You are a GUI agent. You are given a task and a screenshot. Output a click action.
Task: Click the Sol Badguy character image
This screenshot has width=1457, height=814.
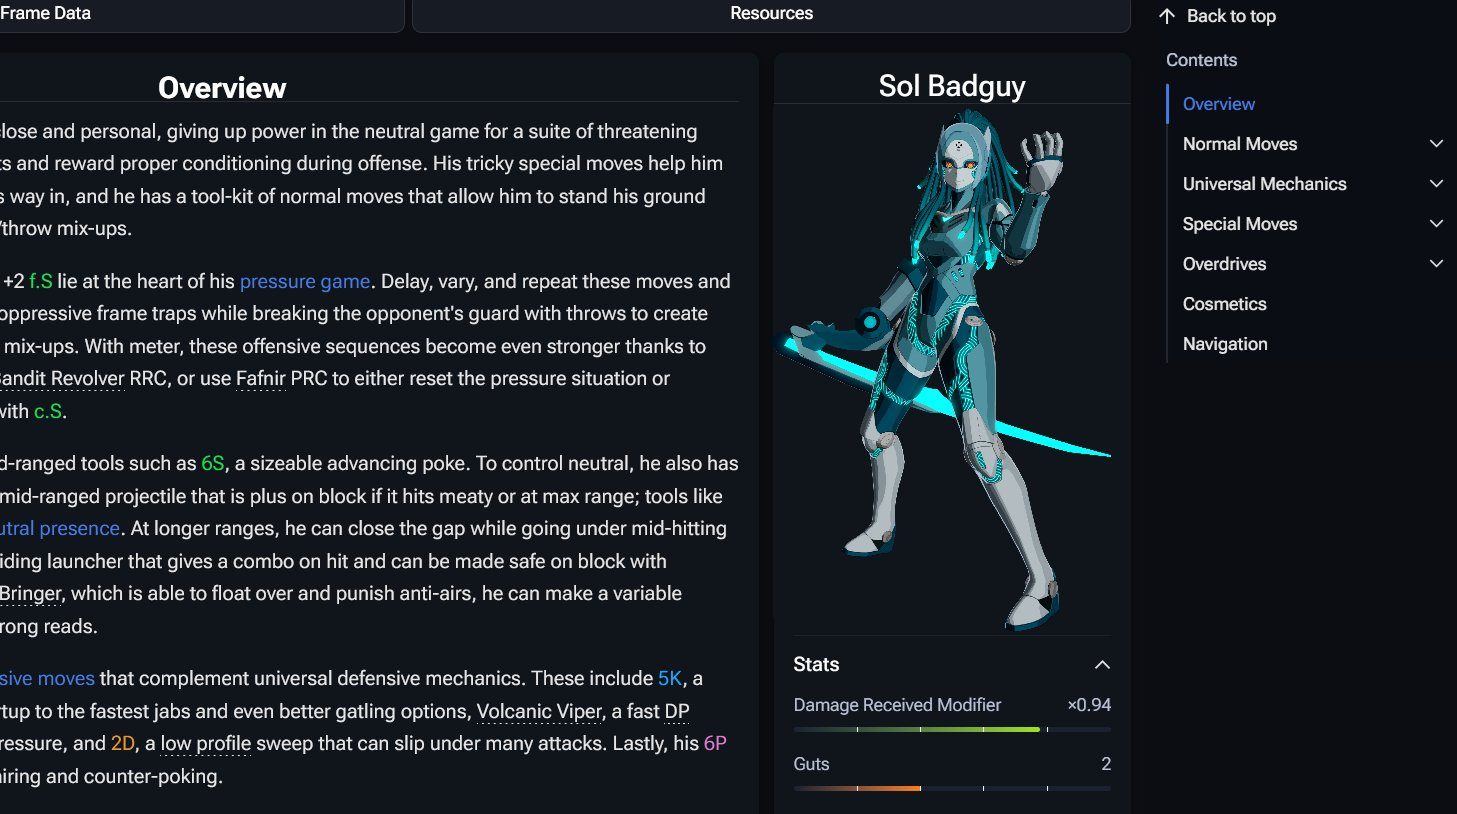[x=945, y=368]
